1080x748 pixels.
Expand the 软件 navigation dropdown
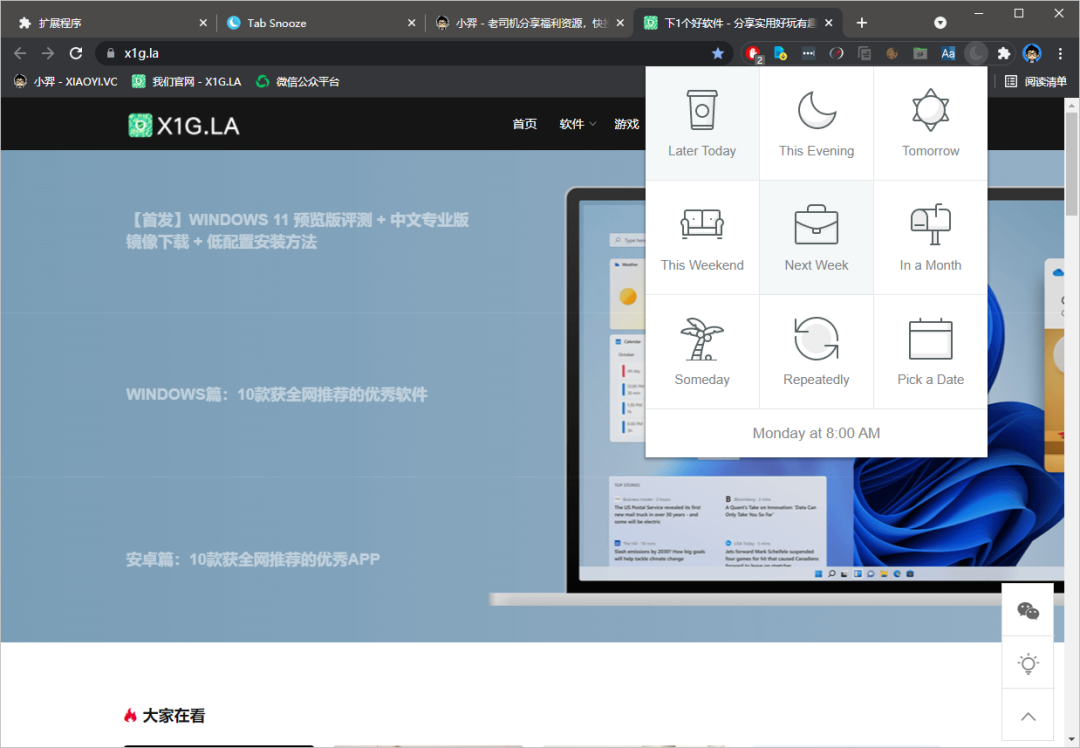pos(577,124)
